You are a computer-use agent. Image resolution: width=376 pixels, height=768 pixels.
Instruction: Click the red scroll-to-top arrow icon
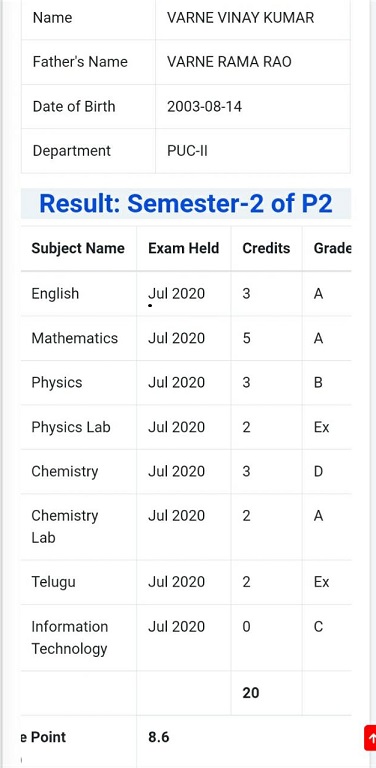point(370,738)
